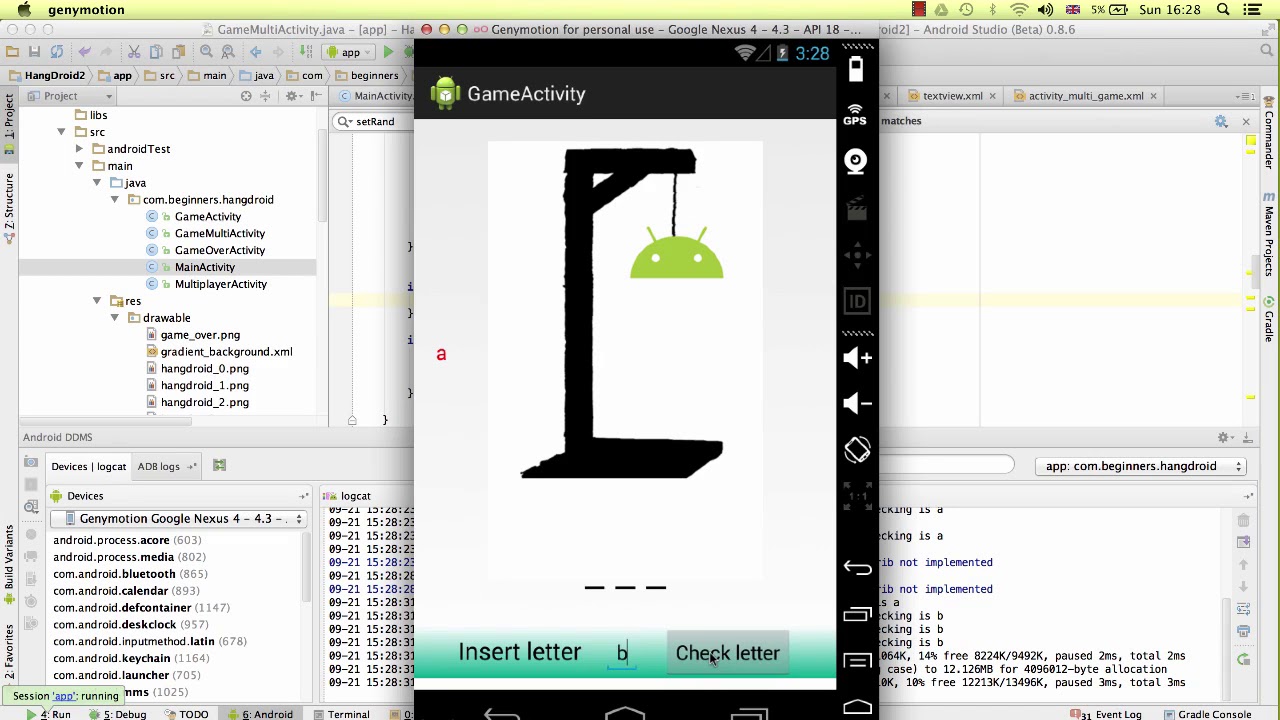1280x720 pixels.
Task: Open the Project view dropdown
Action: (x=70, y=96)
